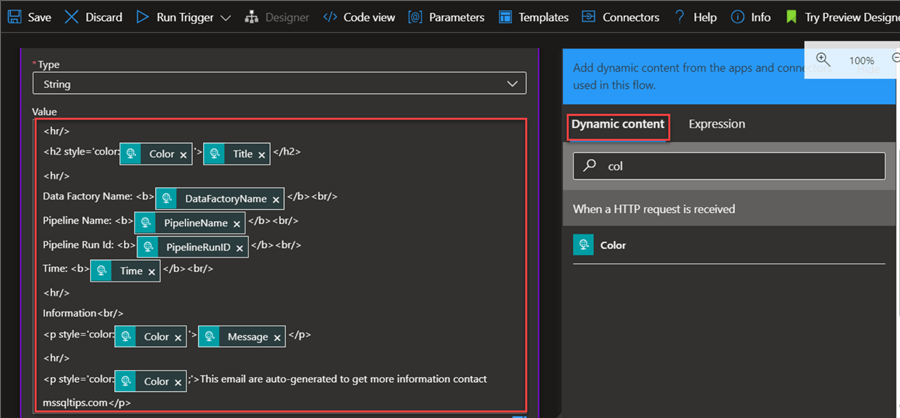The width and height of the screenshot is (900, 418).
Task: Expand the Run Trigger dropdown arrow
Action: click(x=224, y=17)
